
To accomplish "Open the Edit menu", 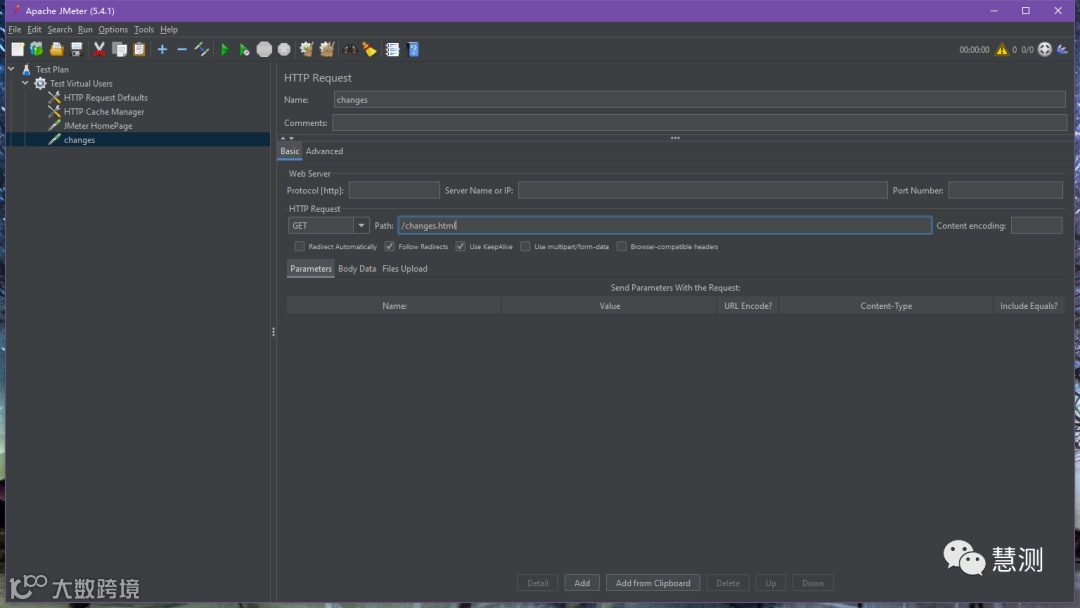I will (34, 30).
